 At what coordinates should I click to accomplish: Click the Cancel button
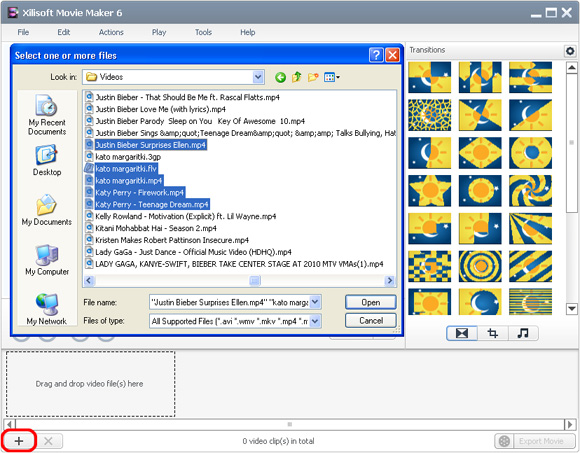[x=371, y=321]
